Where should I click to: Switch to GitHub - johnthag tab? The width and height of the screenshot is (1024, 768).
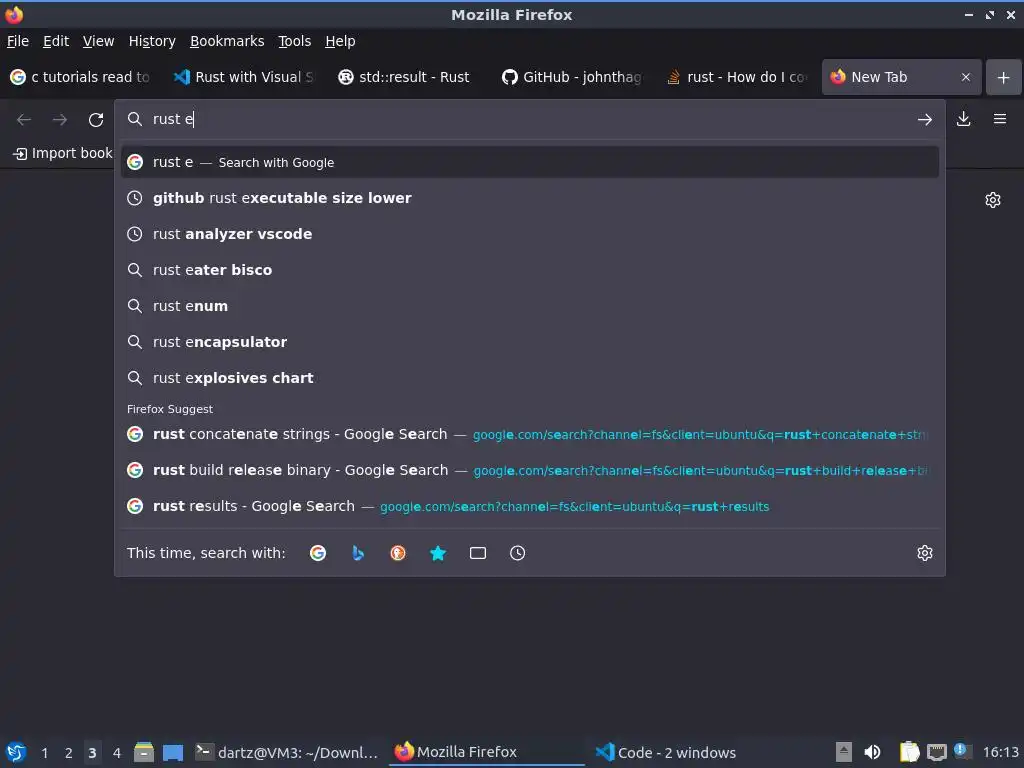tap(572, 77)
